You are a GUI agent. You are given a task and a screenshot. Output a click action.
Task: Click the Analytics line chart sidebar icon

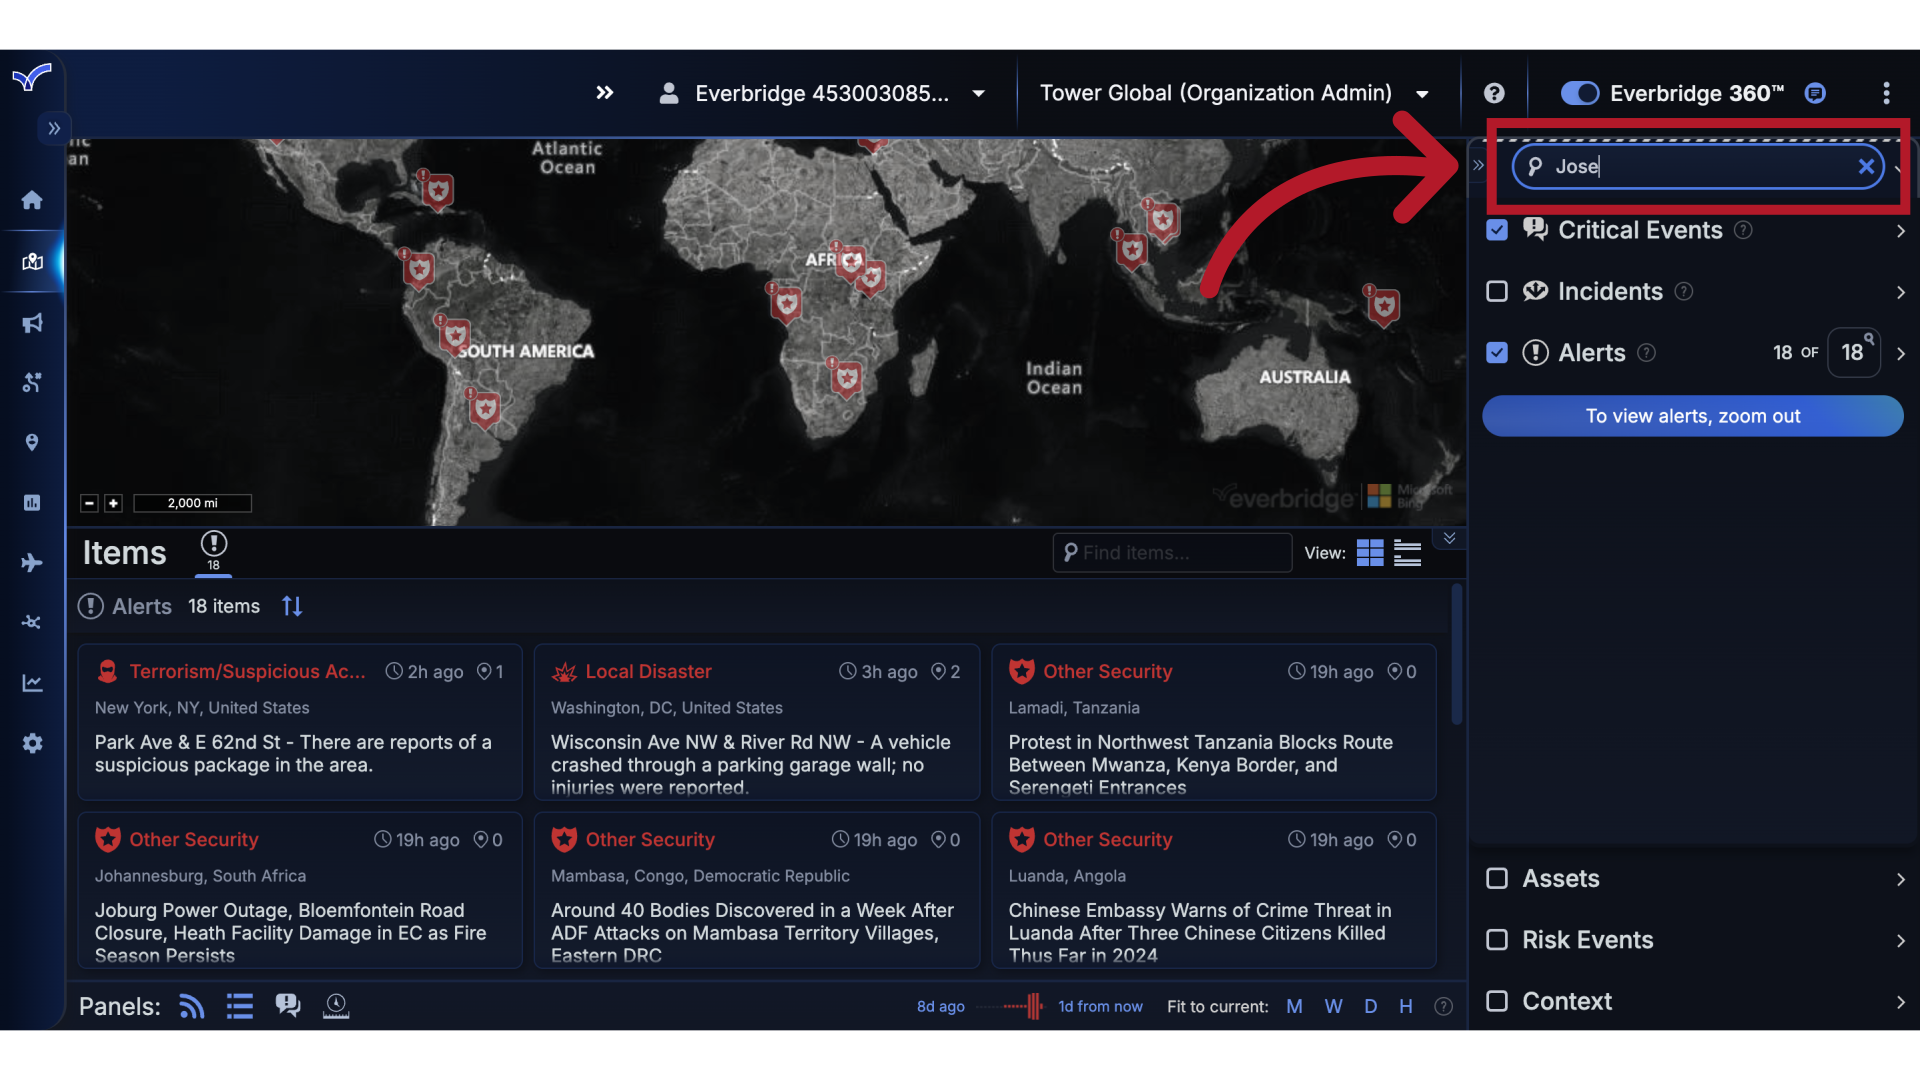click(x=32, y=682)
